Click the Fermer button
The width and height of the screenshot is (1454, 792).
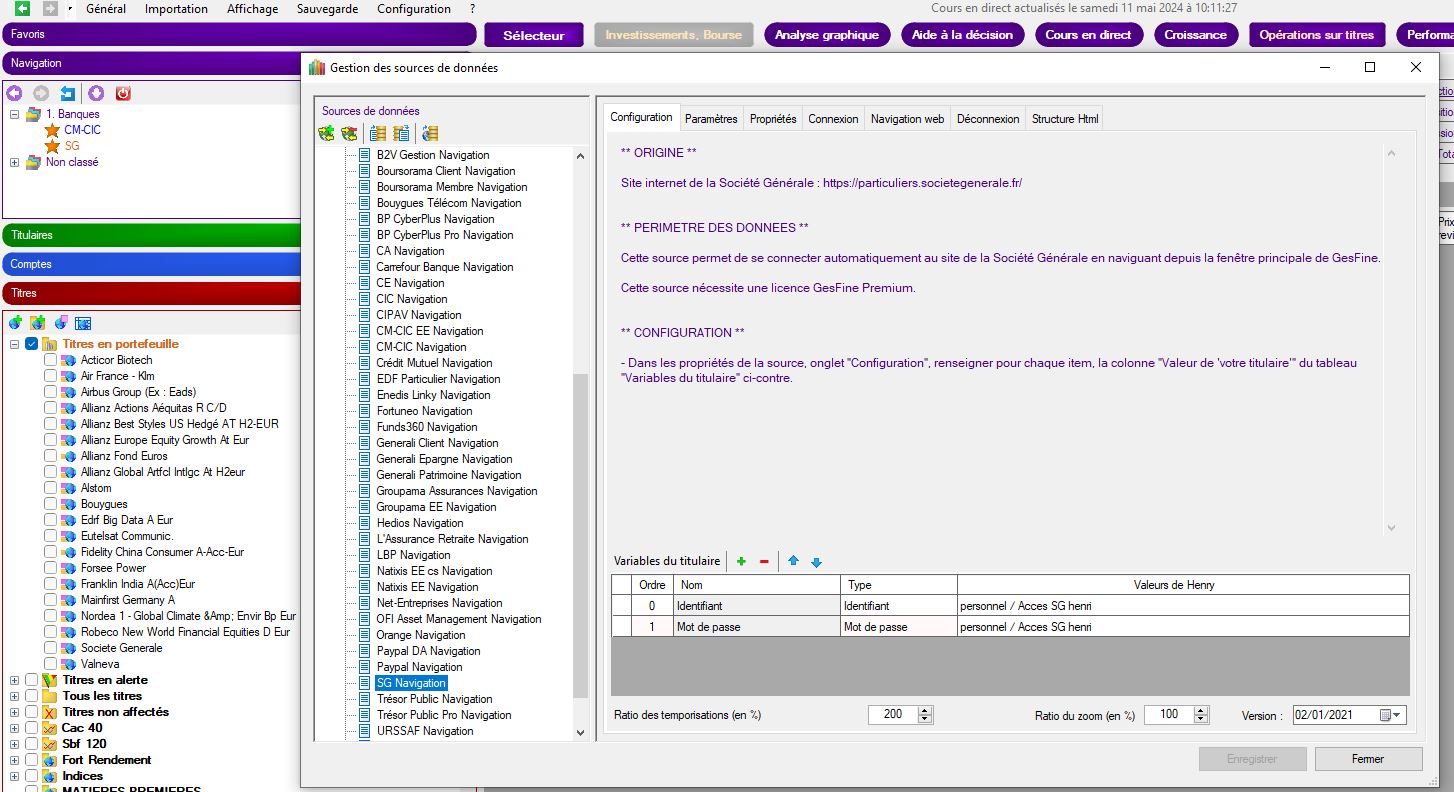coord(1367,759)
